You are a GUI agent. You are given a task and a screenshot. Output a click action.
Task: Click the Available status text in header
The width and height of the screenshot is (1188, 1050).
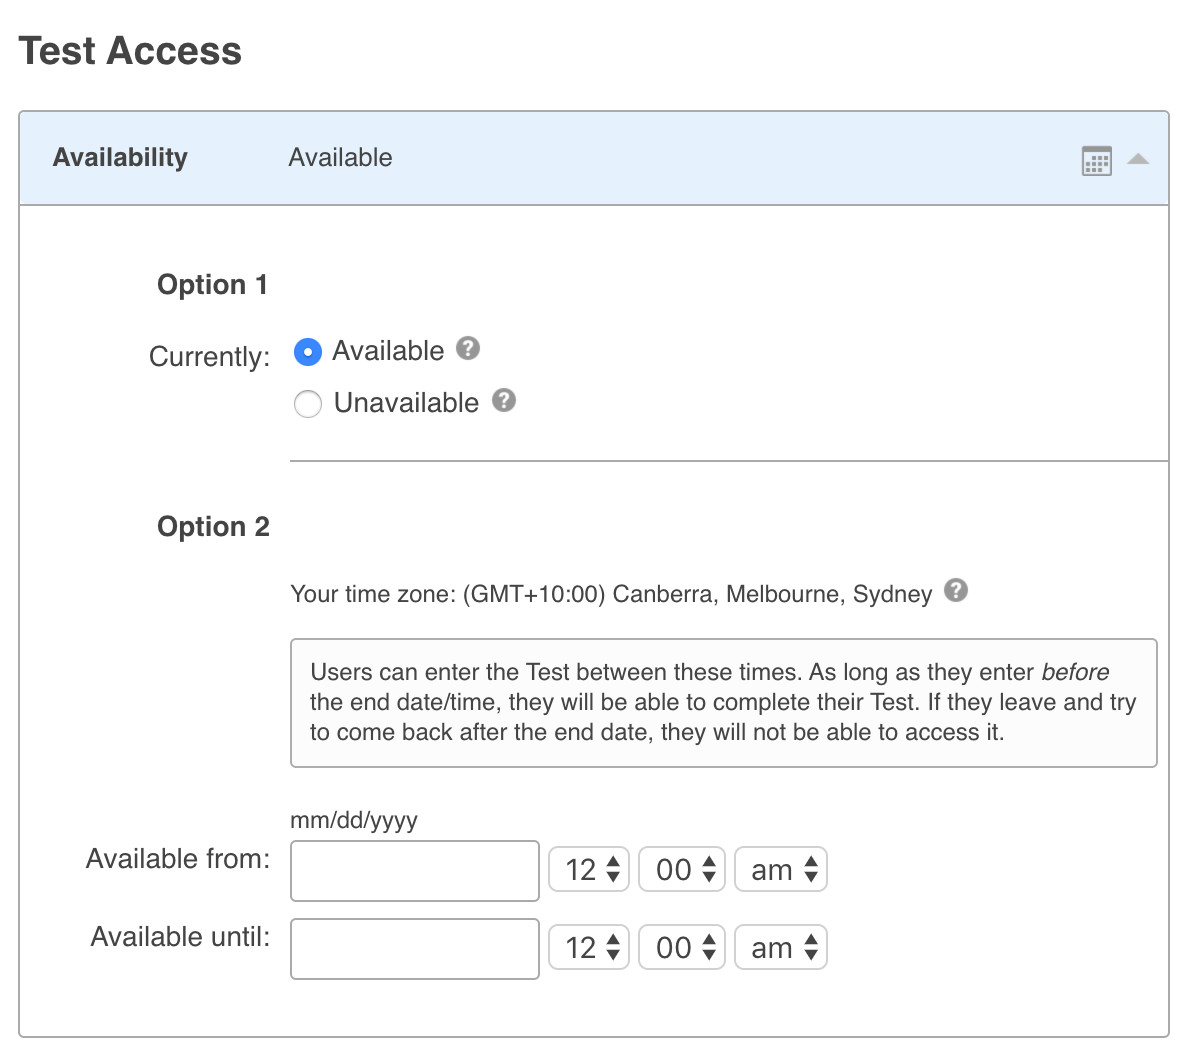coord(340,158)
